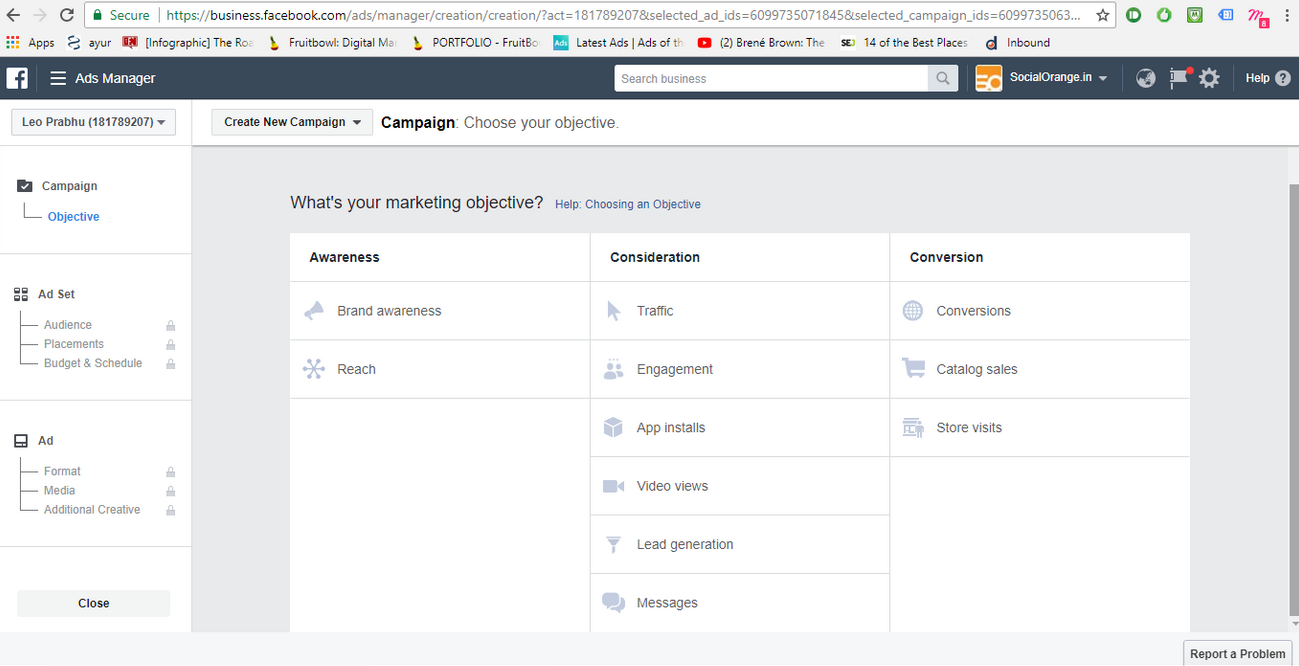This screenshot has height=666, width=1299.
Task: Select Audience under Ad Set
Action: click(67, 324)
